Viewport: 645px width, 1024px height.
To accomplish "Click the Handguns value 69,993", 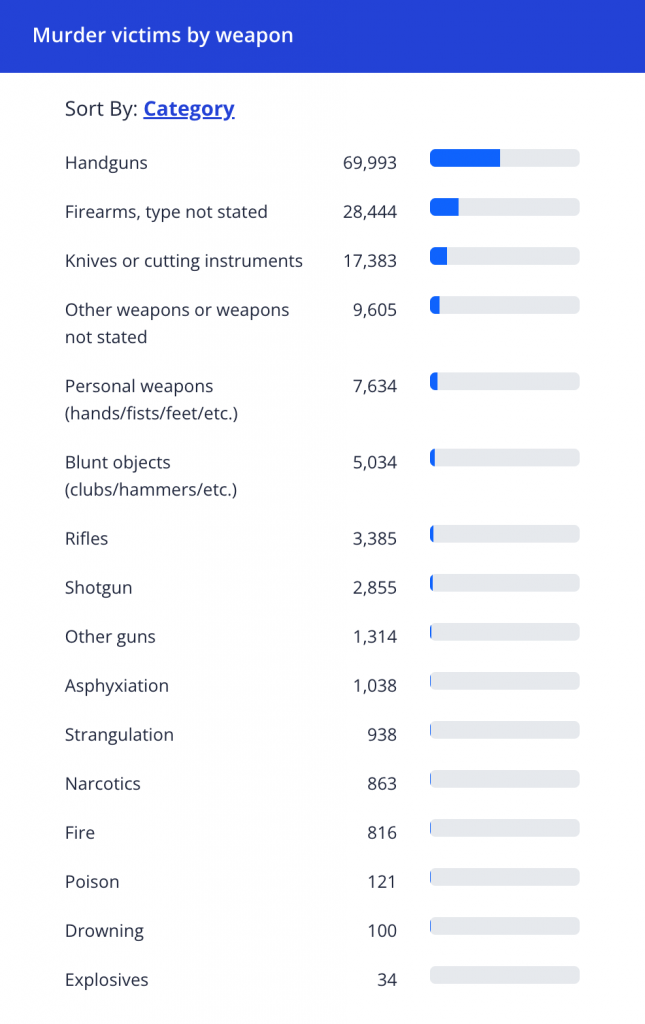I will (x=369, y=163).
